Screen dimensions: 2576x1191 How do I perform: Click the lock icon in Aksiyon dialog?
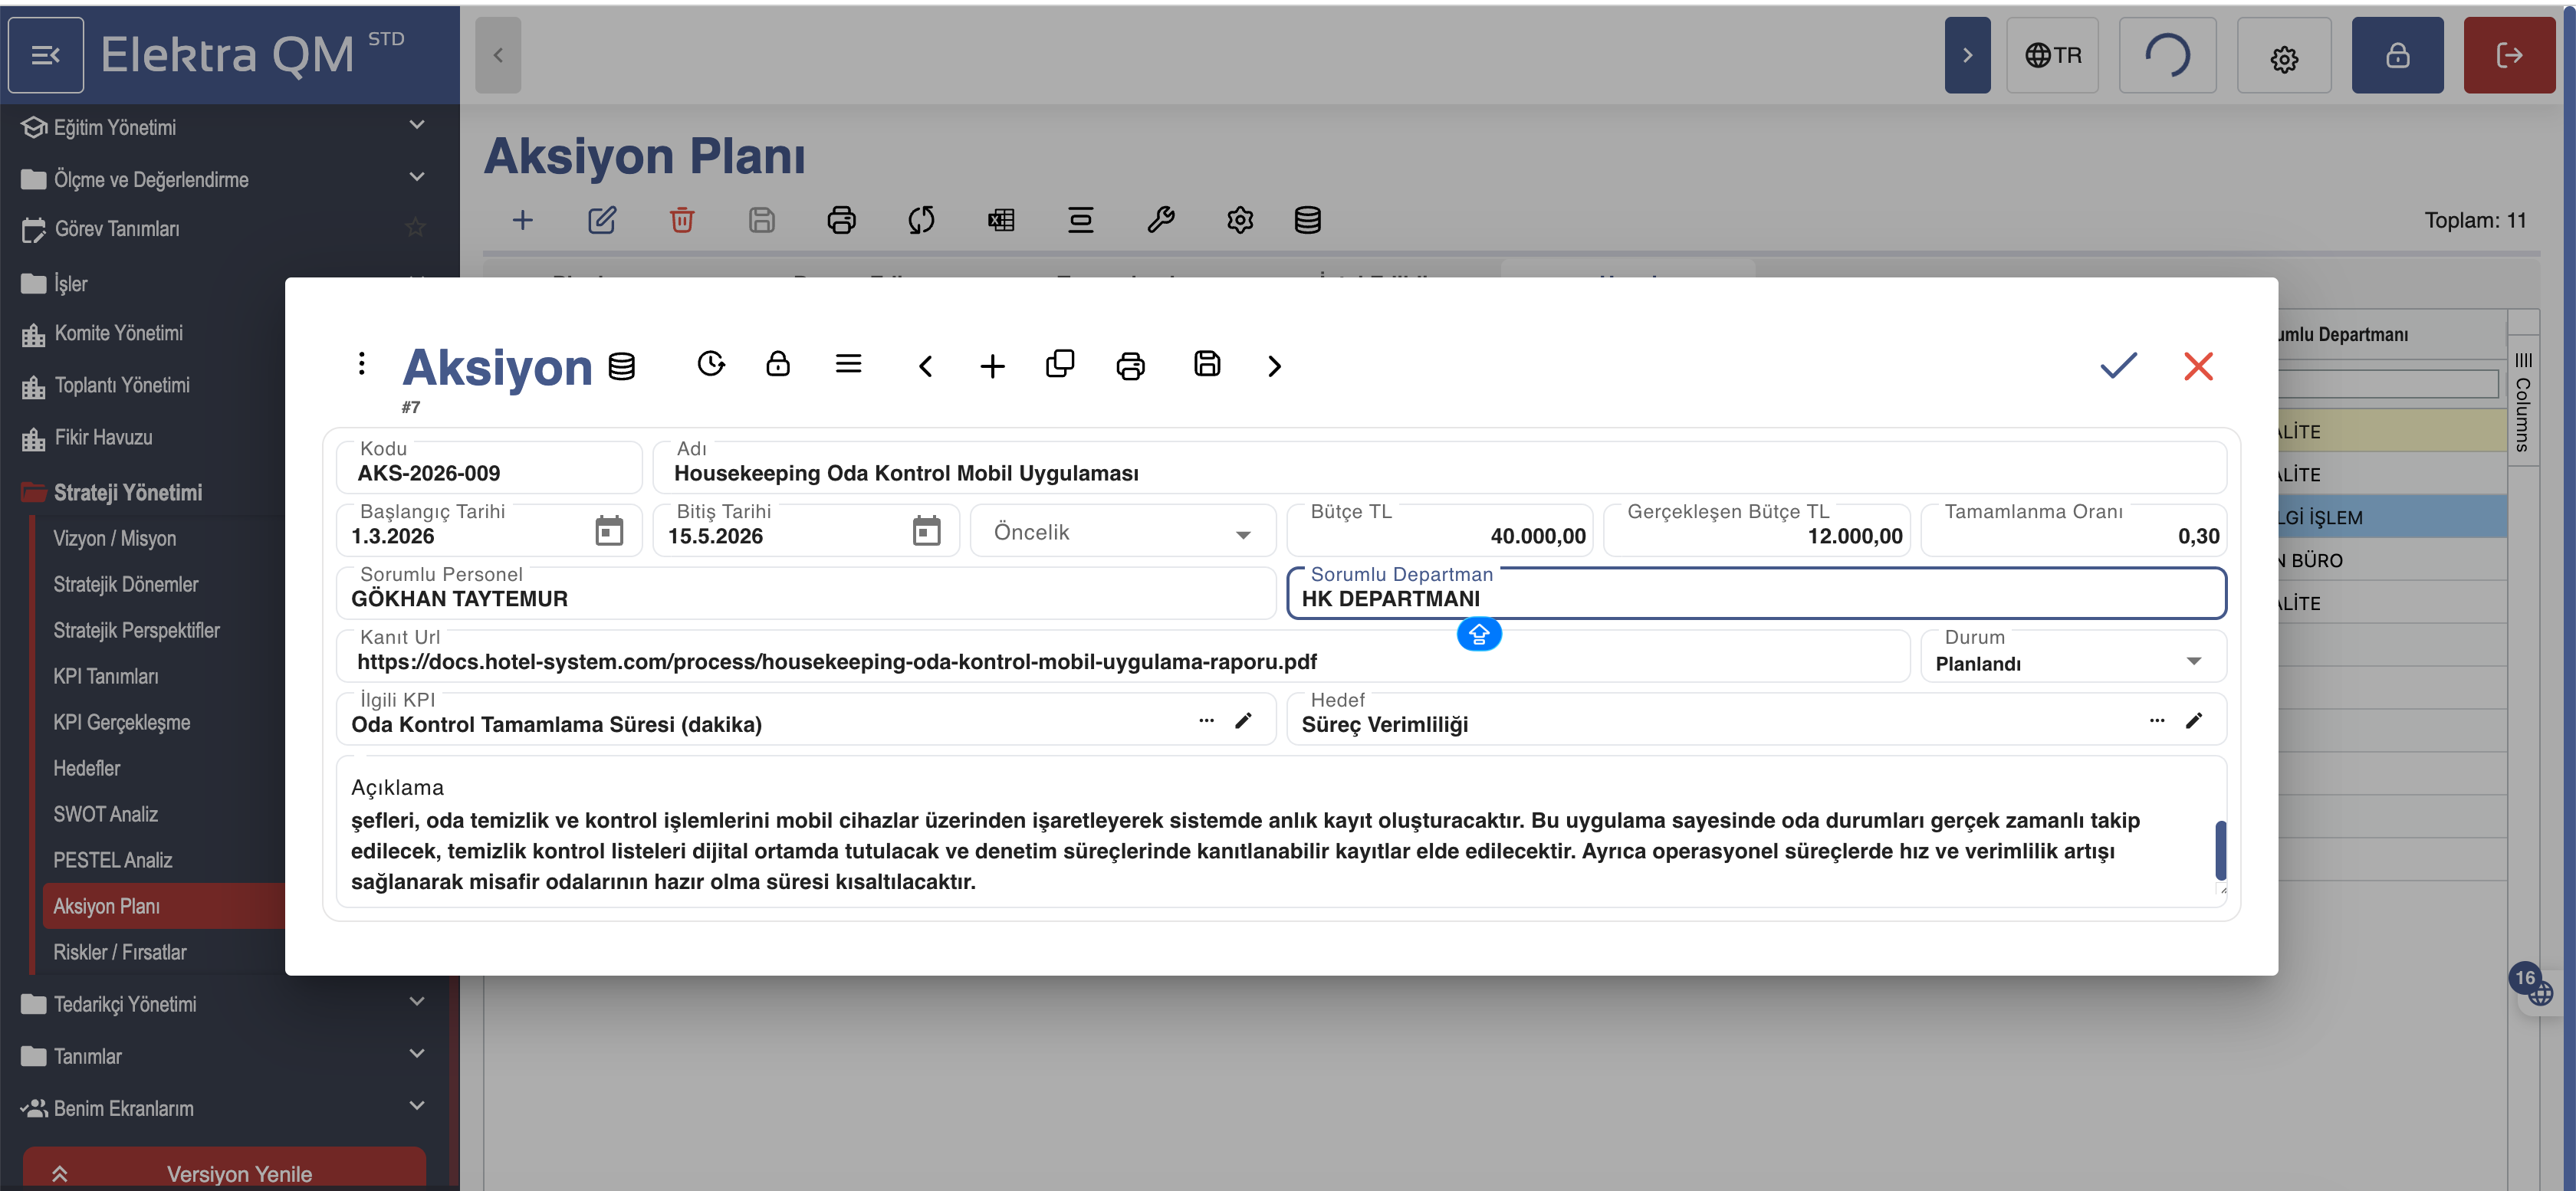(x=777, y=364)
